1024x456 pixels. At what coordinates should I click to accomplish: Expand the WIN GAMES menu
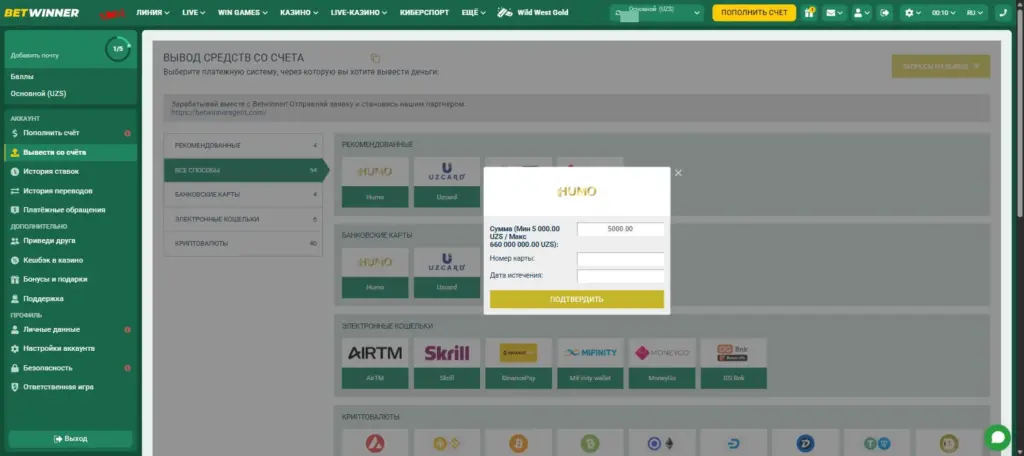click(x=242, y=12)
